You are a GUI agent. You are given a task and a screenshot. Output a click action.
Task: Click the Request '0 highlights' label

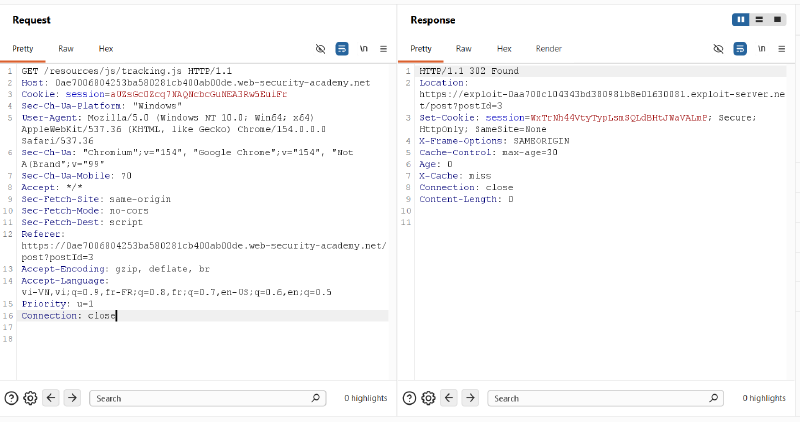[x=366, y=398]
